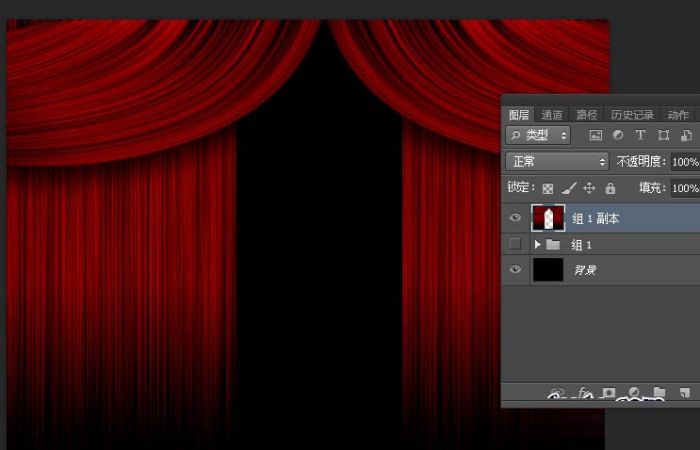Open the 路径 tab
Image resolution: width=700 pixels, height=450 pixels.
586,115
